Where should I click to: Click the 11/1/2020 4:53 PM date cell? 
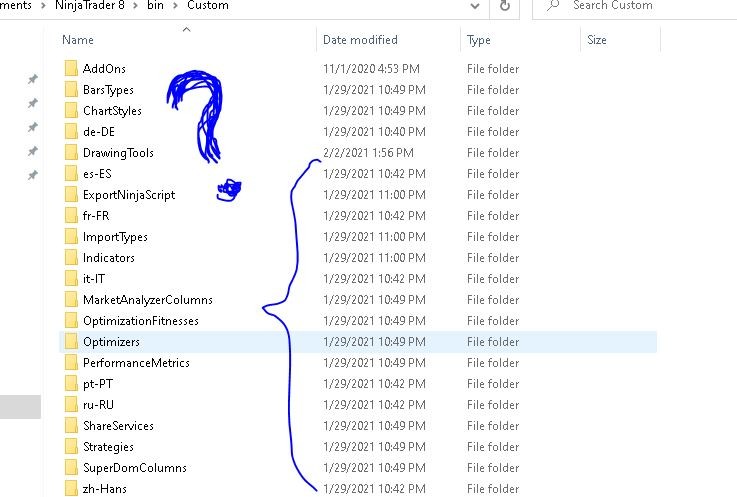pyautogui.click(x=371, y=69)
